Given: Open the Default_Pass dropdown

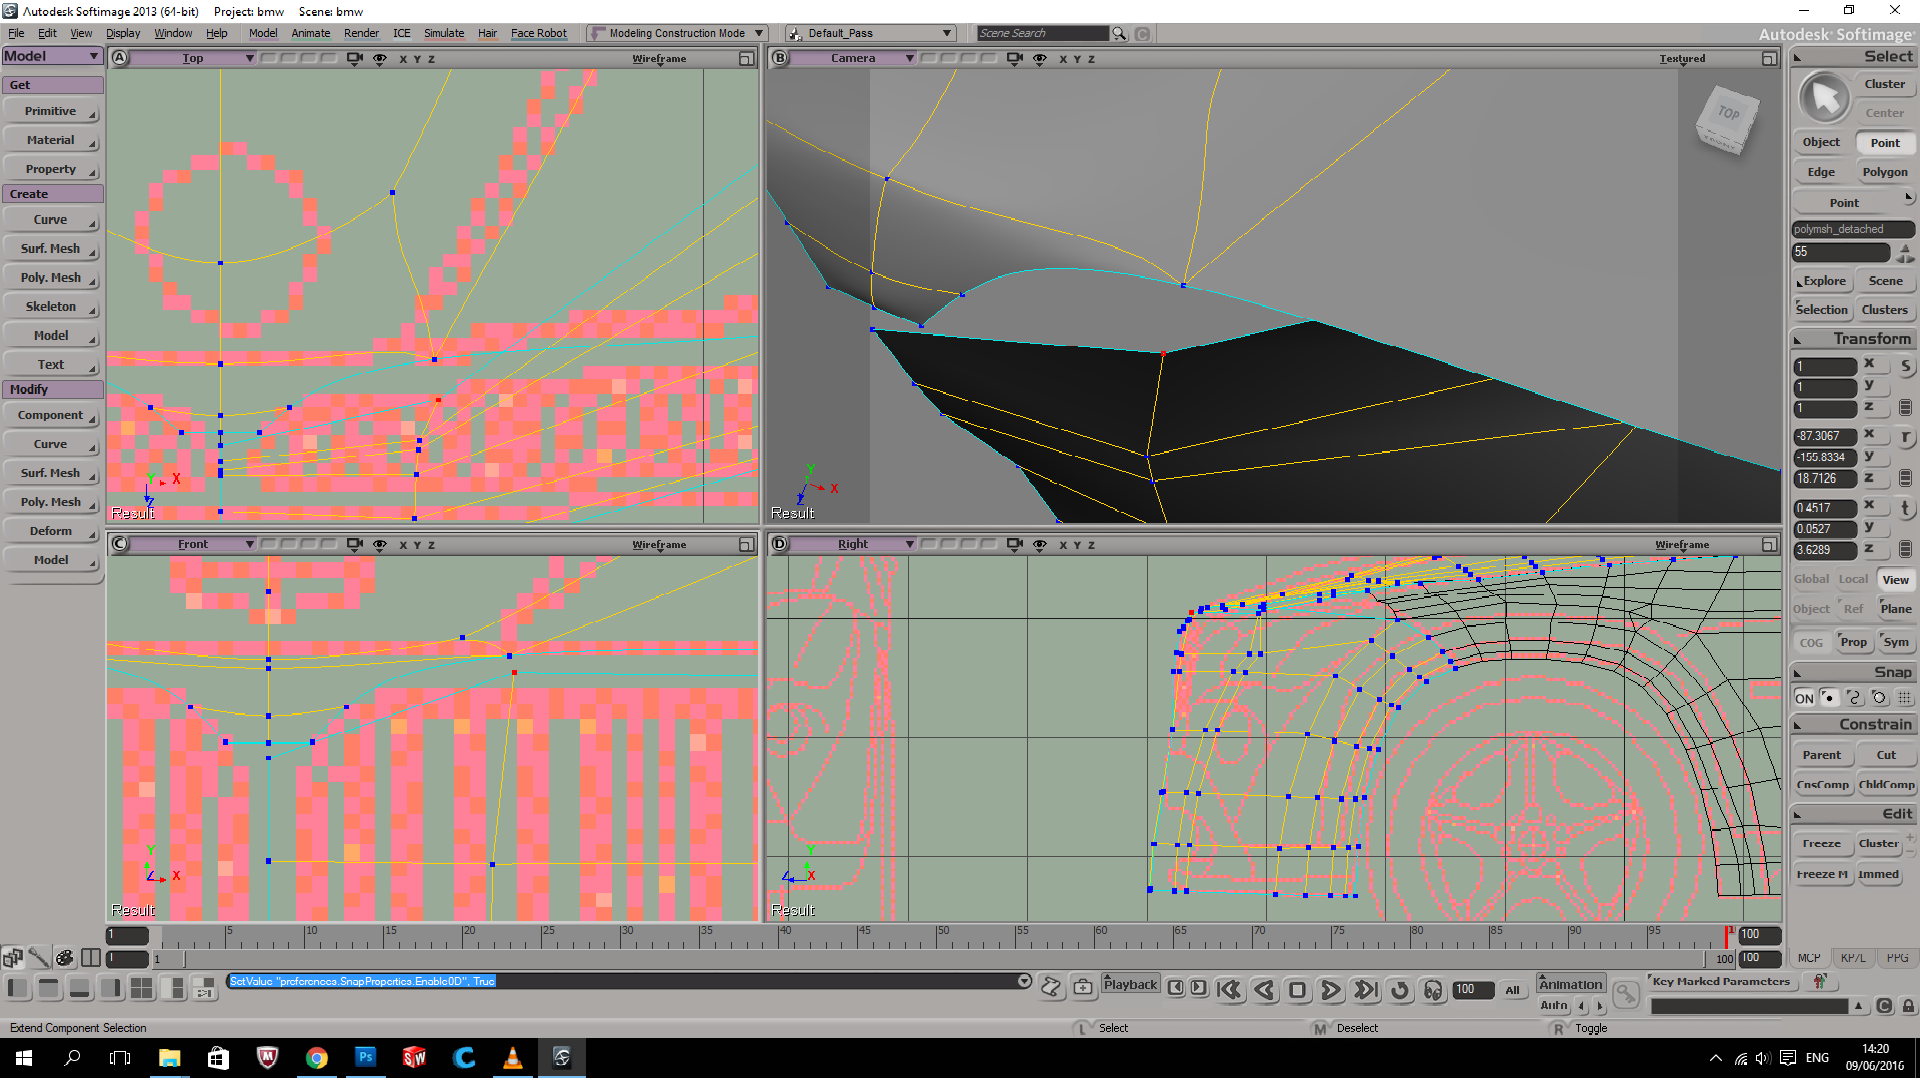Looking at the screenshot, I should point(871,33).
